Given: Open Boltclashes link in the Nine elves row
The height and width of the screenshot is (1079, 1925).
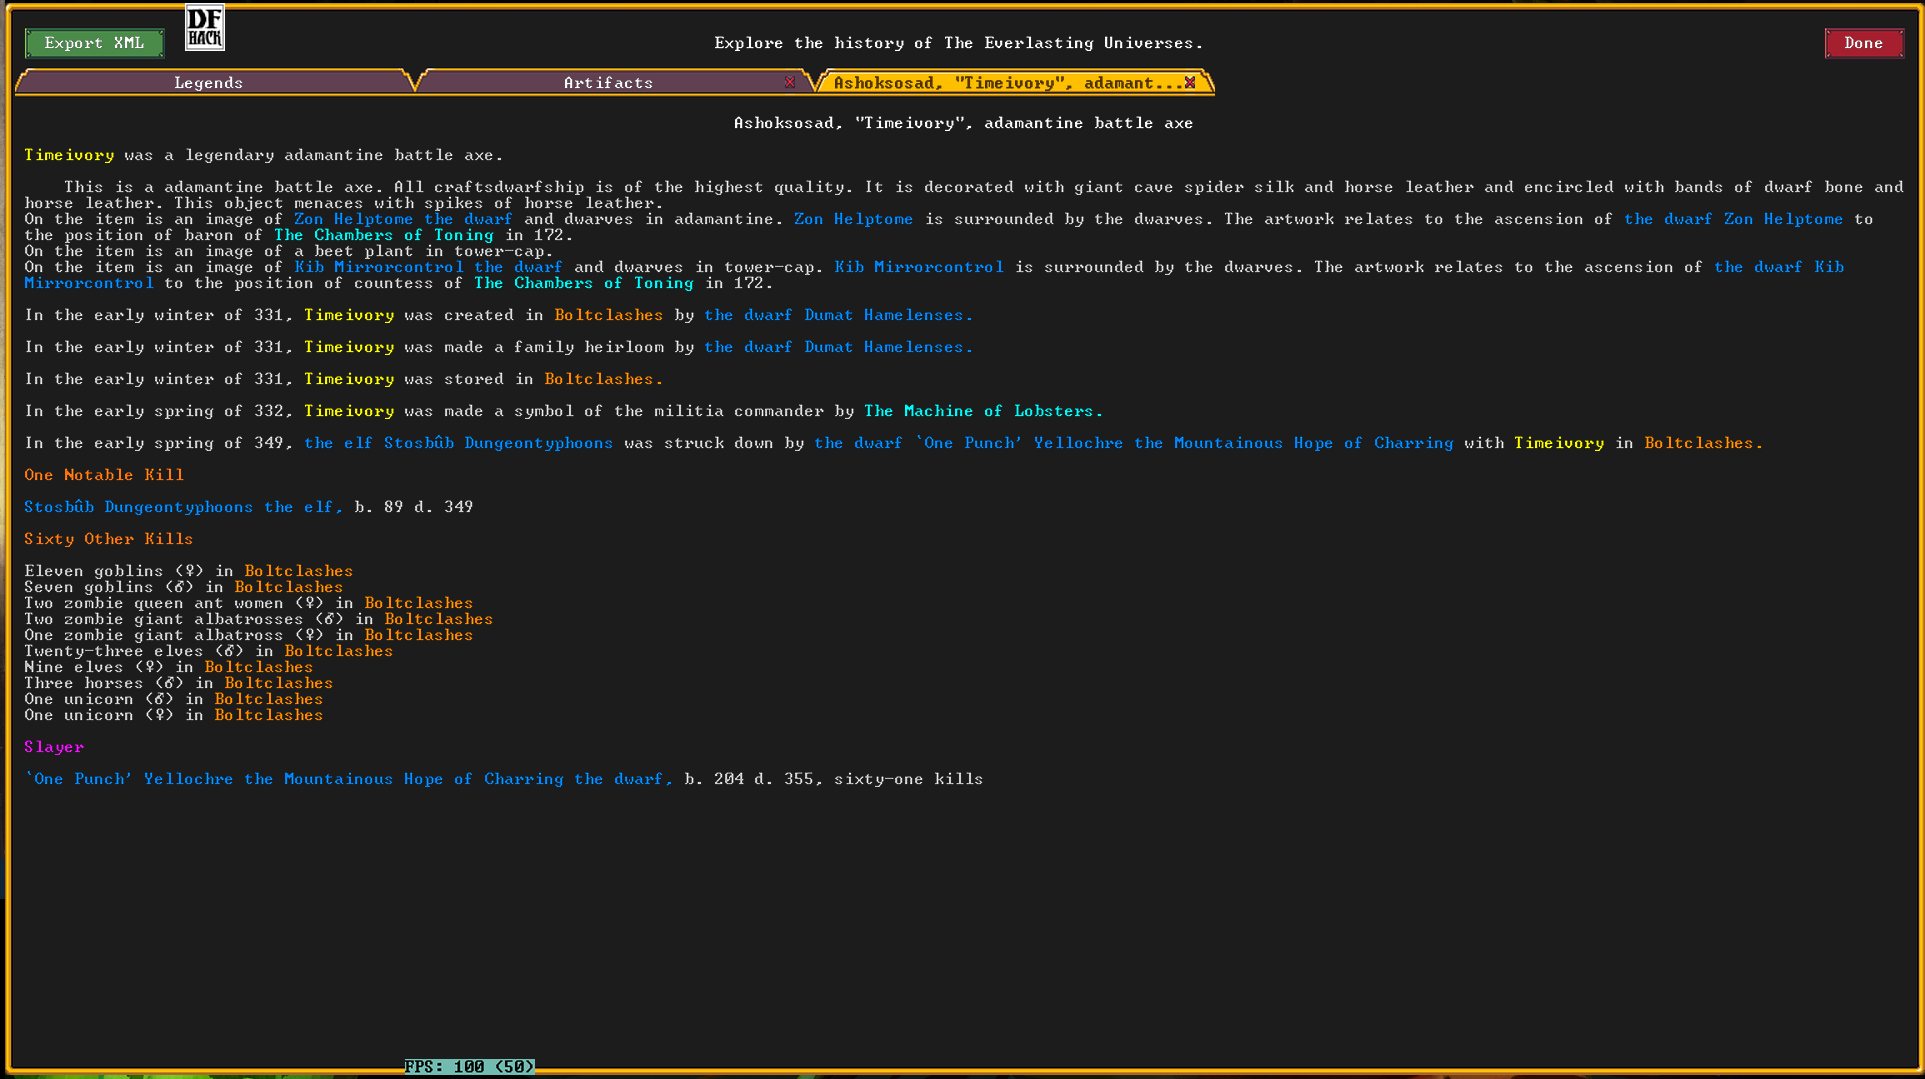Looking at the screenshot, I should click(x=259, y=667).
